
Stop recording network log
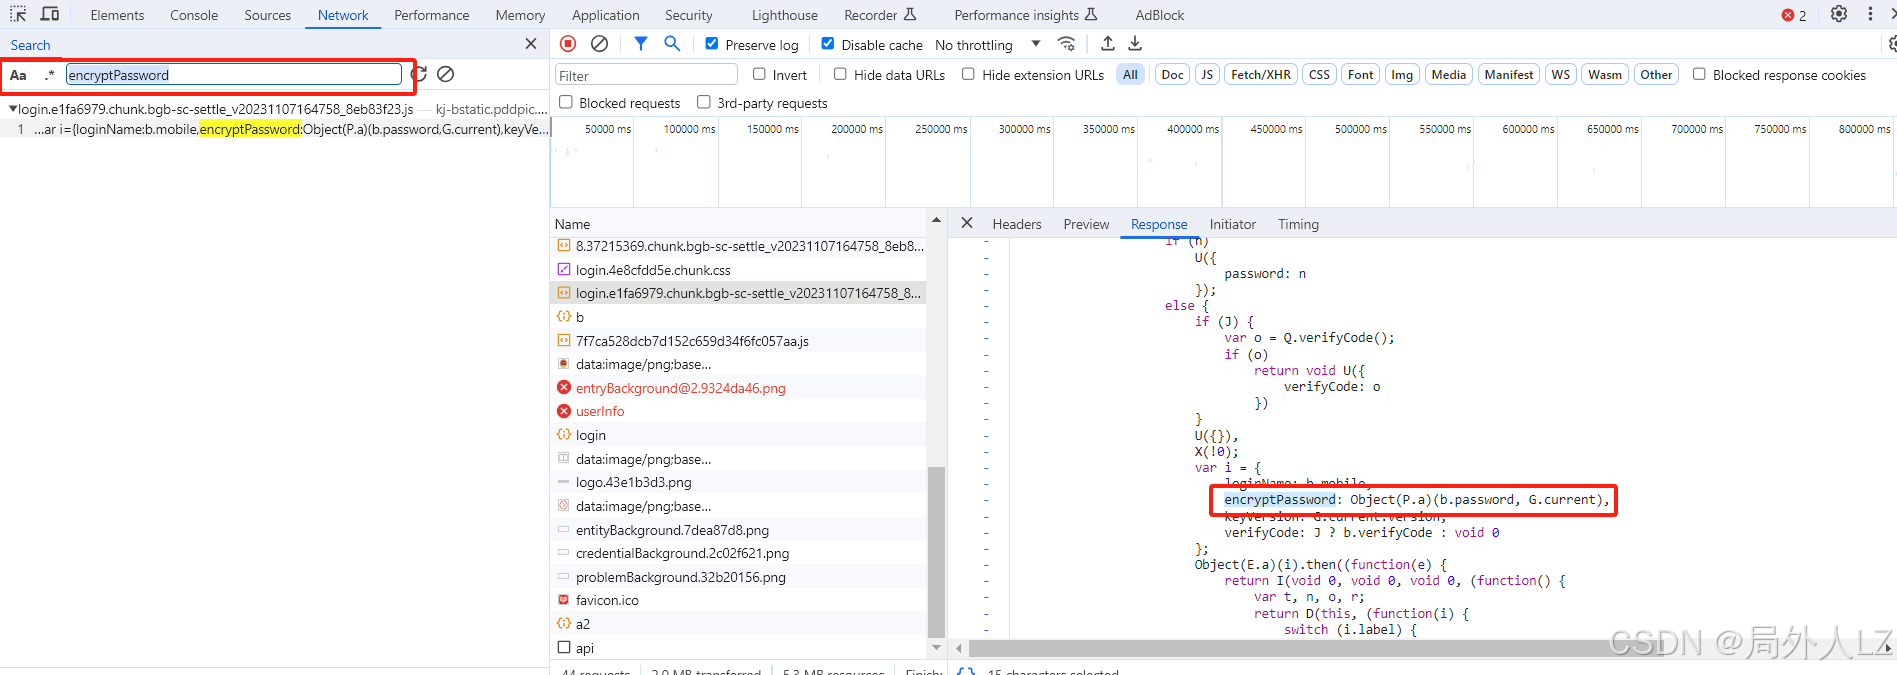point(568,44)
